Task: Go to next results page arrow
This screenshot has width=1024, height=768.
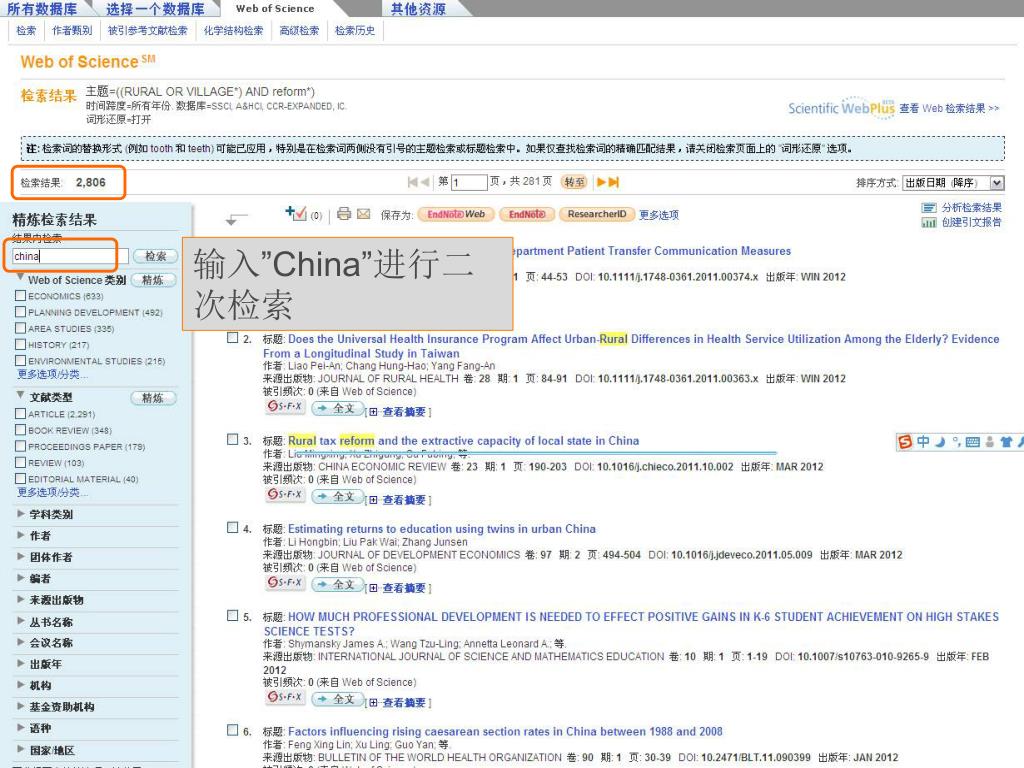Action: pyautogui.click(x=601, y=182)
